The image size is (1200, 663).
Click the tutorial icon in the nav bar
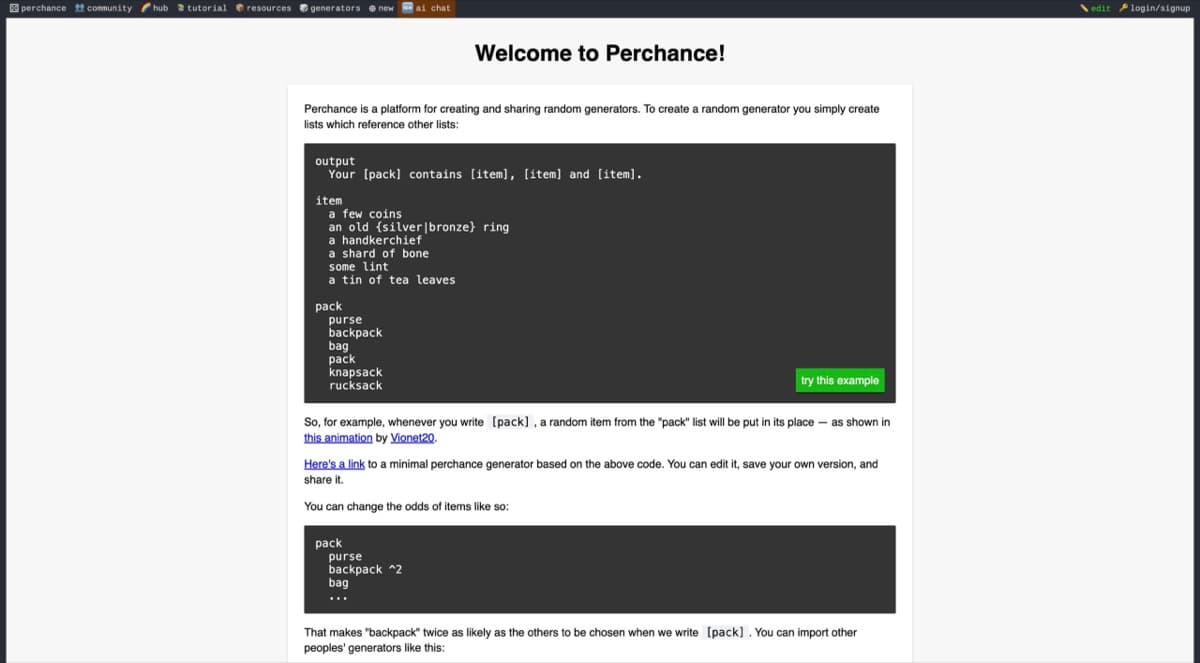click(181, 8)
